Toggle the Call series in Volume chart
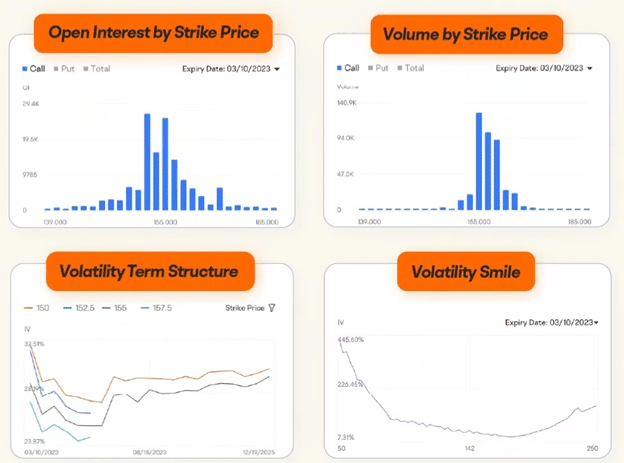Screen dimensions: 624x463 click(x=347, y=69)
